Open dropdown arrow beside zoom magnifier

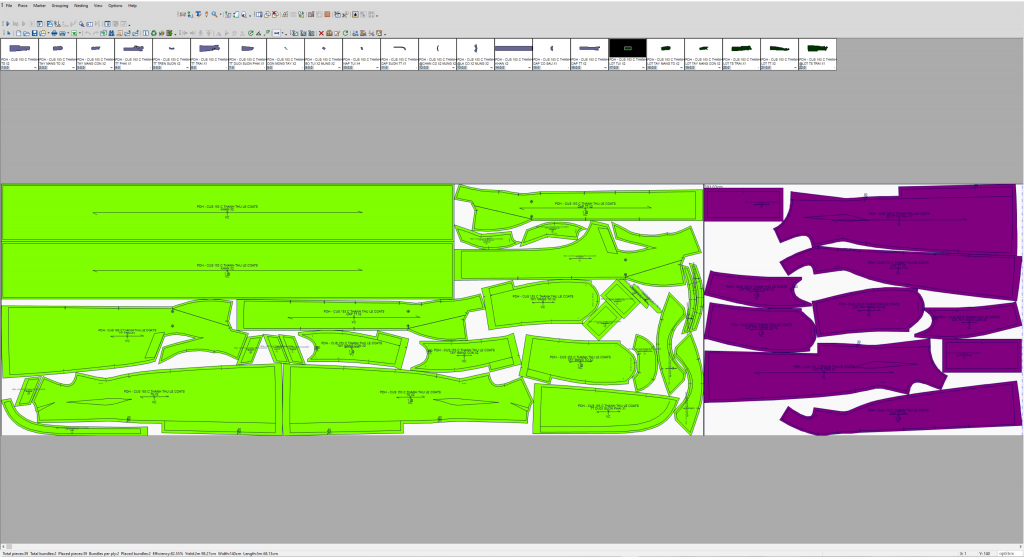(221, 14)
